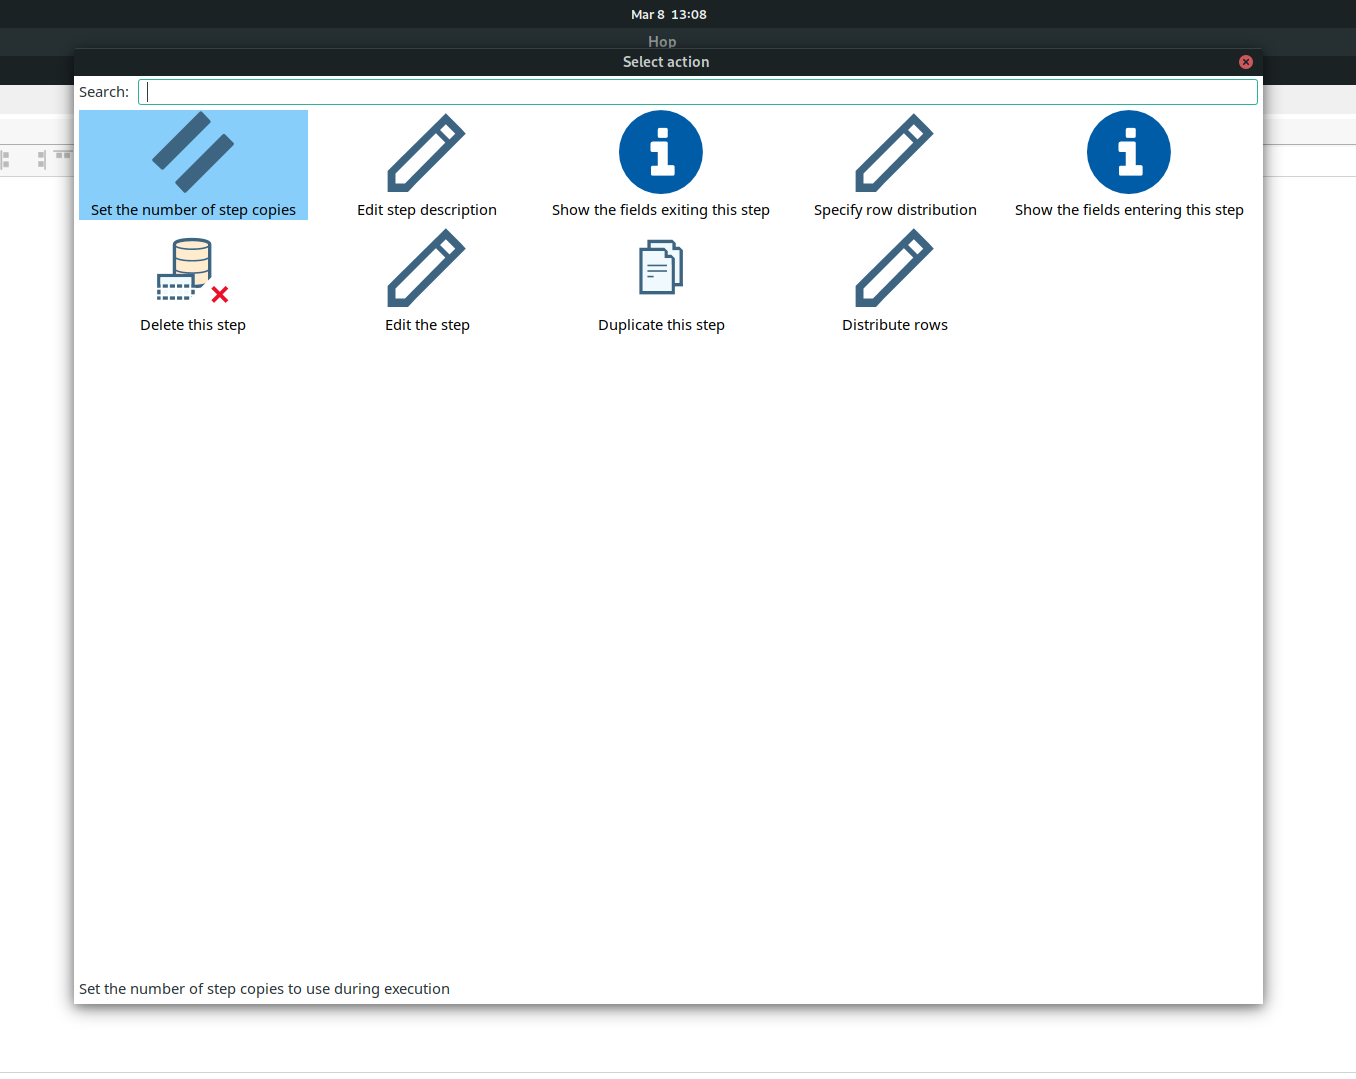1356x1079 pixels.
Task: Click the pencil icon above Edit step description
Action: click(x=427, y=152)
